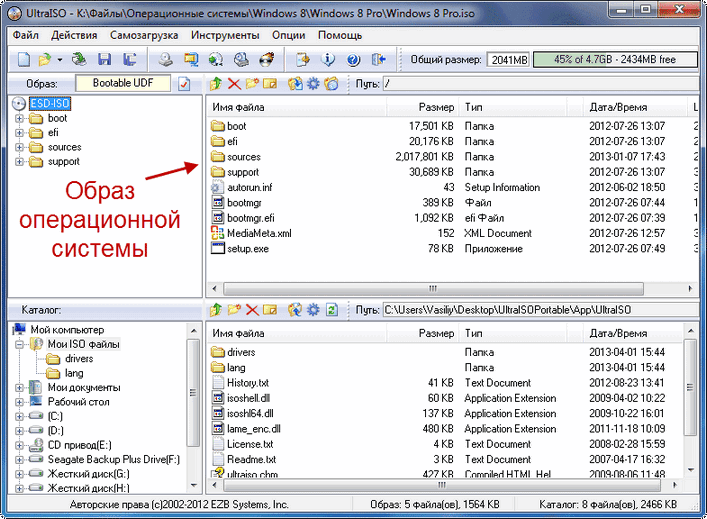The image size is (707, 519).
Task: Click the capacity bar 45% of 4.7GB
Action: 615,60
